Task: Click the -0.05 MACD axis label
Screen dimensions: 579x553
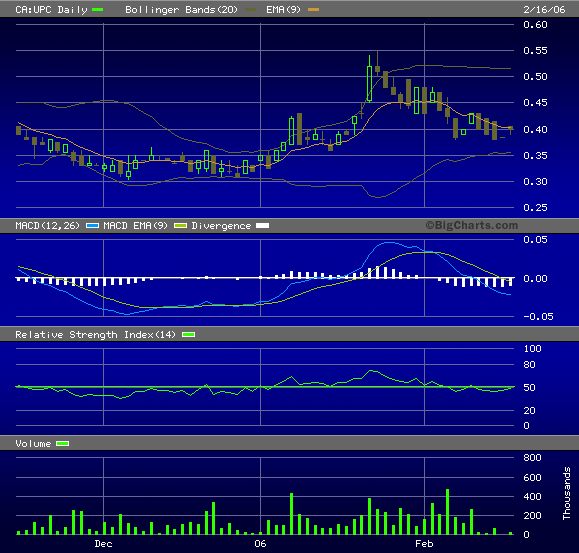Action: point(538,316)
